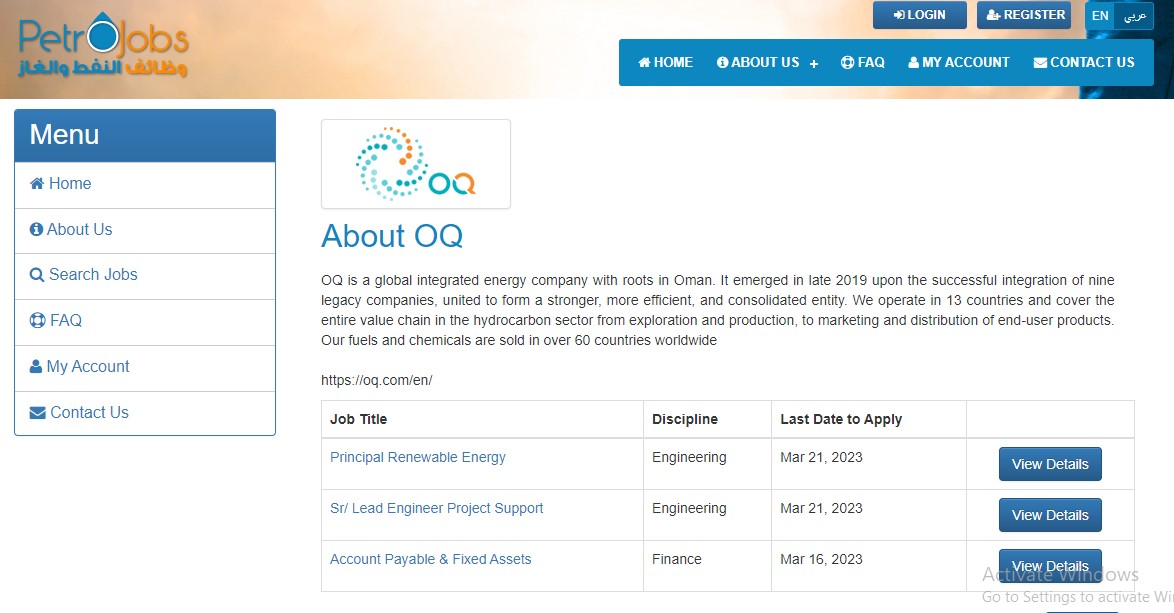Click the lifebuoy icon next to FAQ in the top nav

pos(847,62)
